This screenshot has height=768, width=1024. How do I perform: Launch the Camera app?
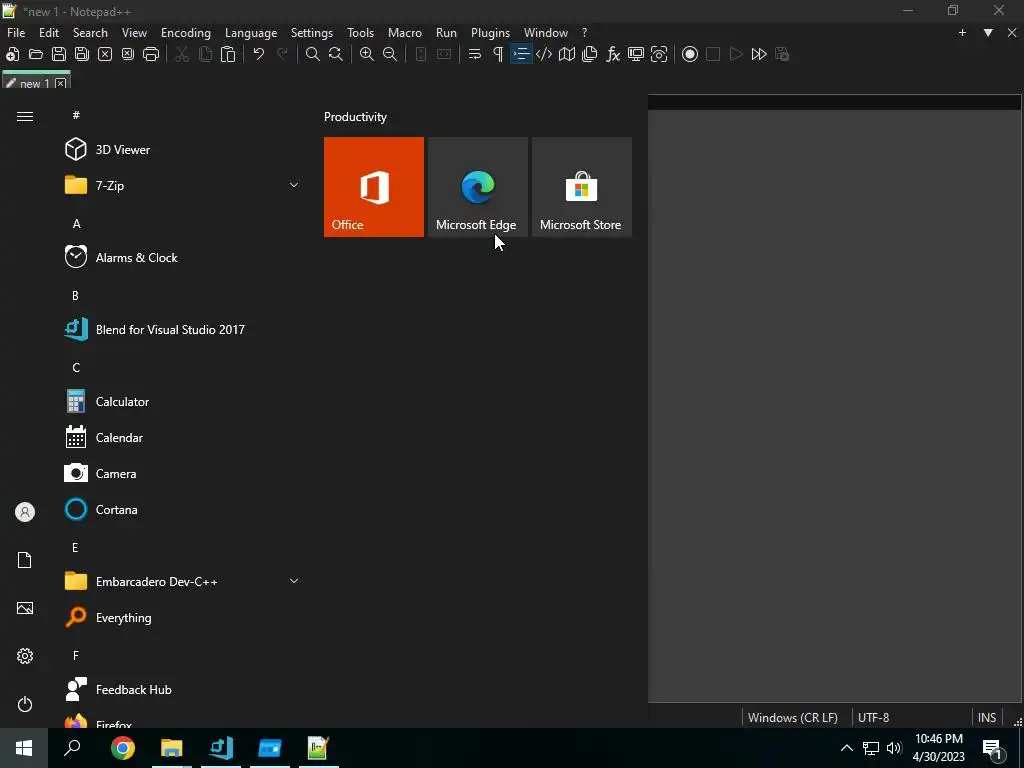coord(183,473)
